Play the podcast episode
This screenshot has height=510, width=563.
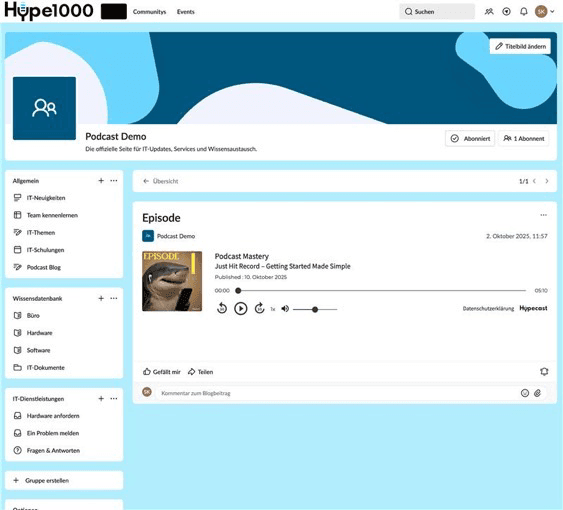point(241,309)
